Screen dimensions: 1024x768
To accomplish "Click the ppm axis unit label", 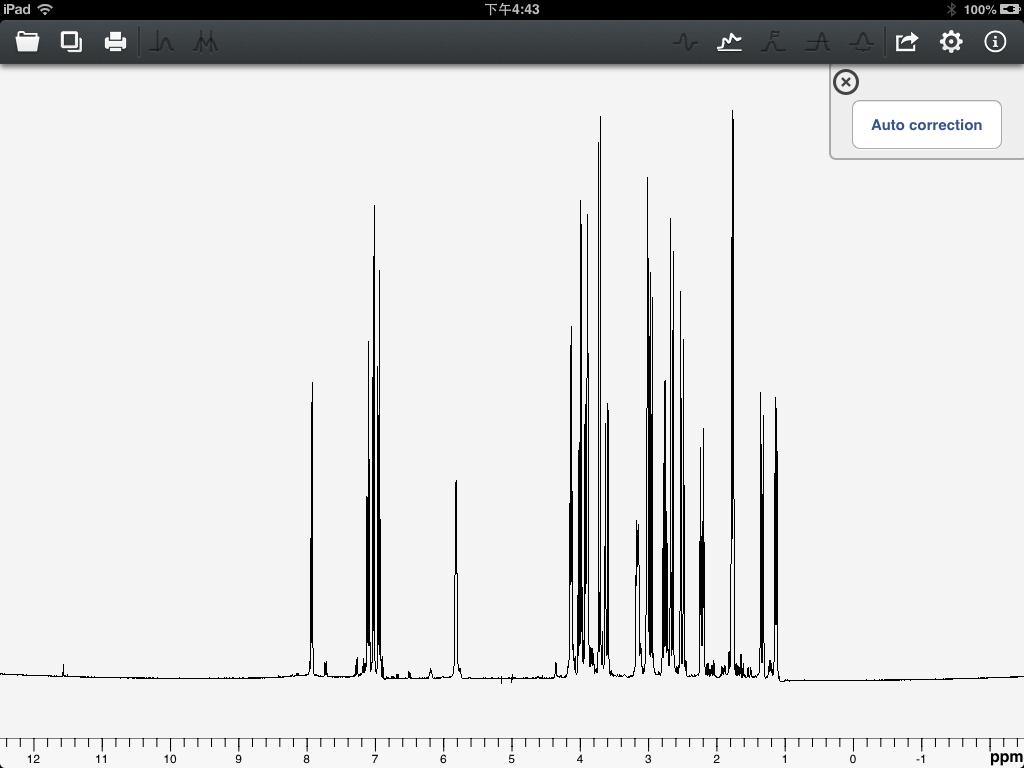I will 1006,758.
